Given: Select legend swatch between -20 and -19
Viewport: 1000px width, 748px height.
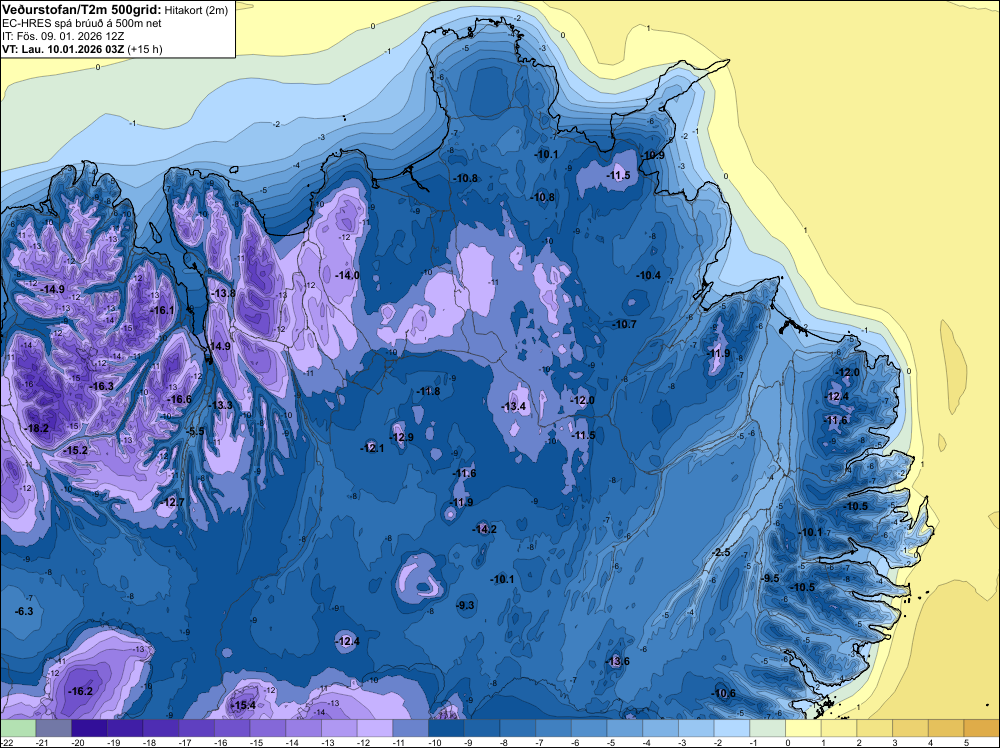Looking at the screenshot, I should (x=89, y=728).
